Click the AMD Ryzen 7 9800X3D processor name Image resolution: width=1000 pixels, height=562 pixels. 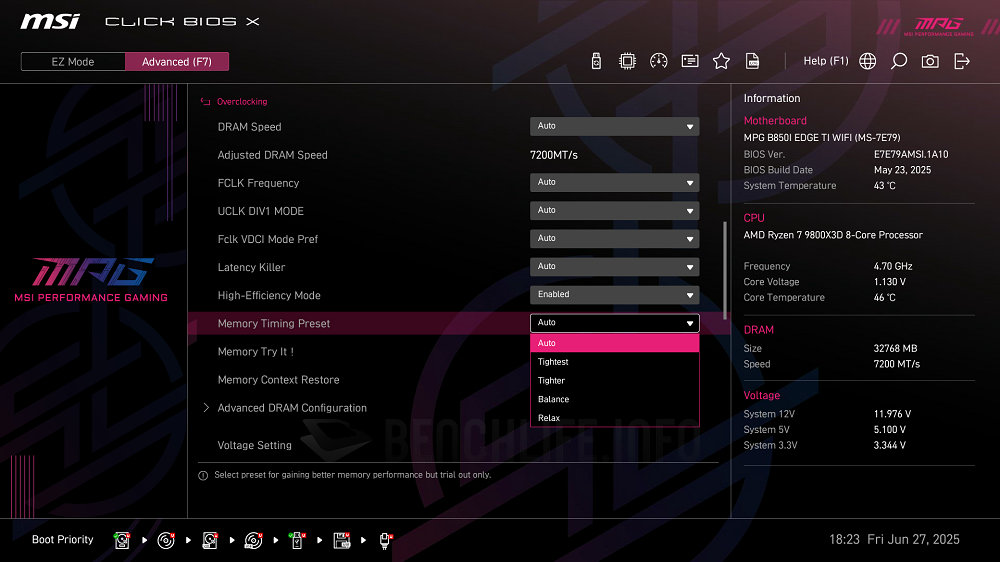(833, 235)
